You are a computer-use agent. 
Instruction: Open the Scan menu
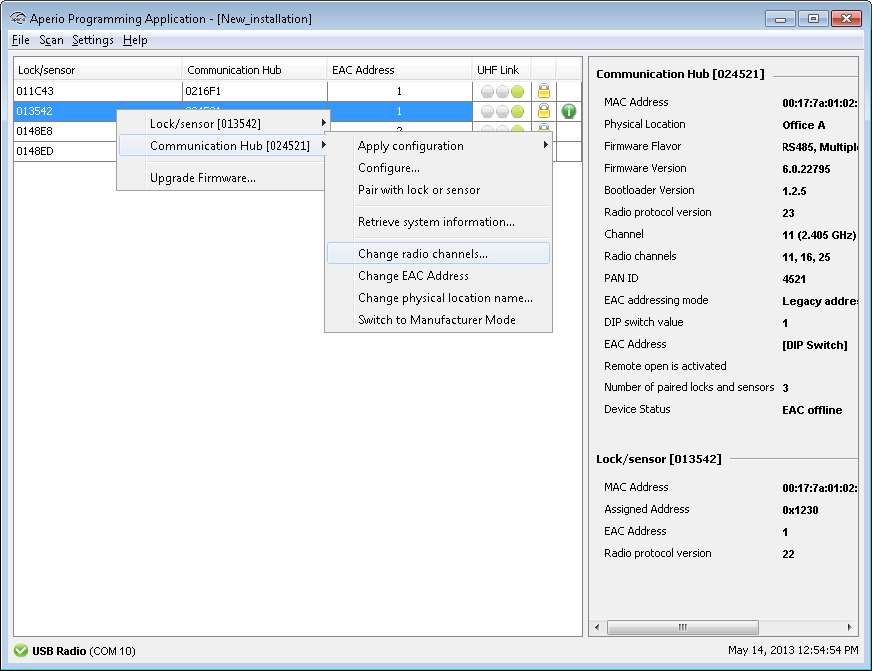coord(51,40)
